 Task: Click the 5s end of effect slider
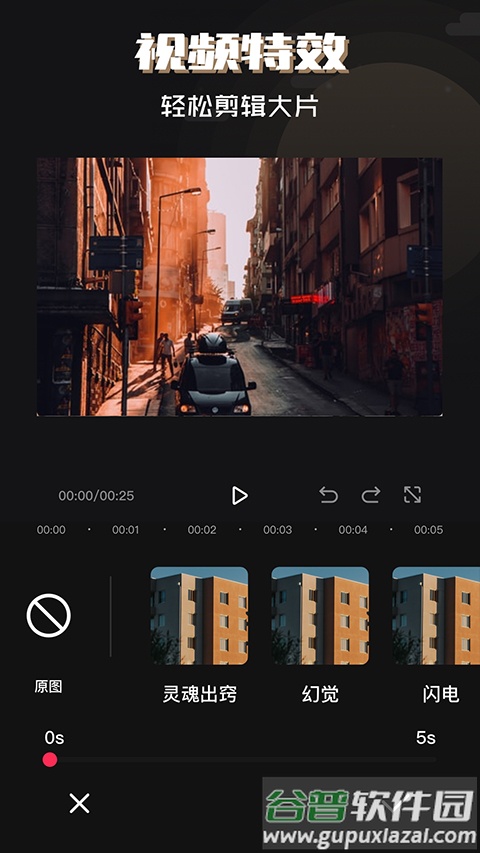pos(426,738)
